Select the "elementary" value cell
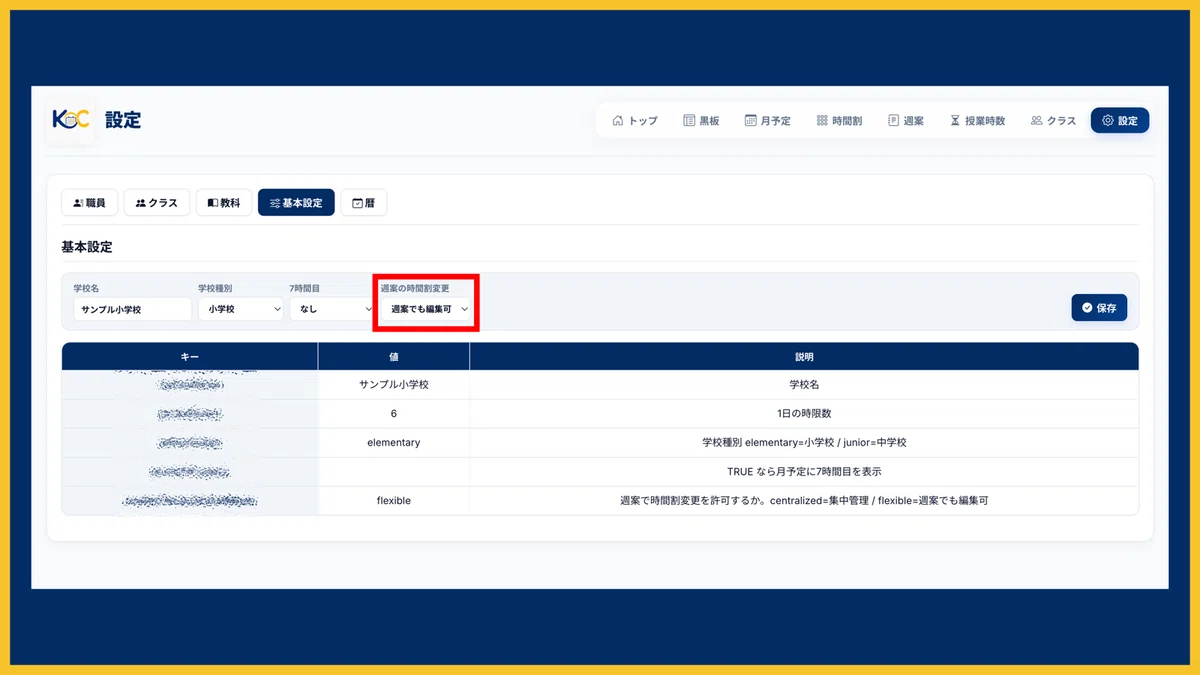Screen dimensions: 1200x675 pyautogui.click(x=394, y=442)
